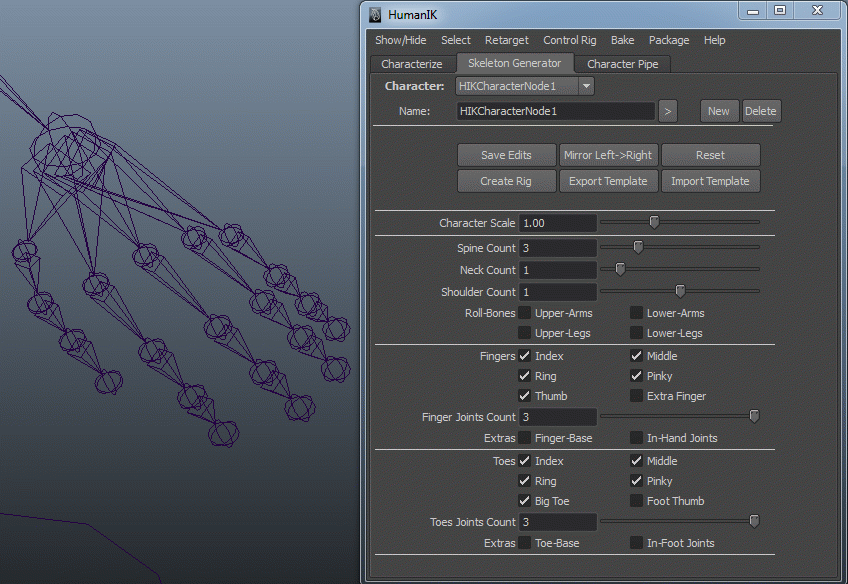Enable the Extra Finger checkbox
848x584 pixels.
point(636,396)
